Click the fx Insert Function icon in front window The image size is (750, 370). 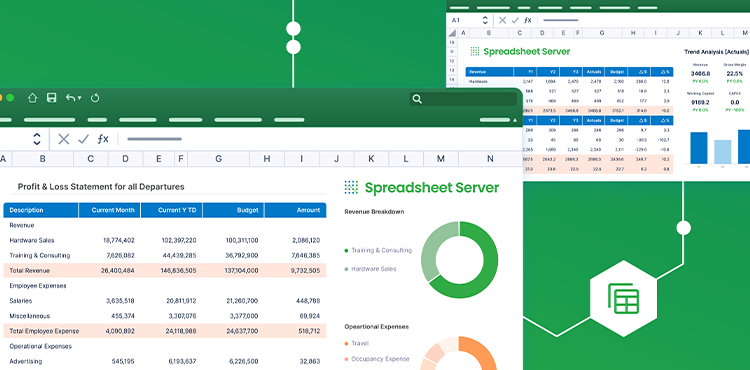point(103,139)
